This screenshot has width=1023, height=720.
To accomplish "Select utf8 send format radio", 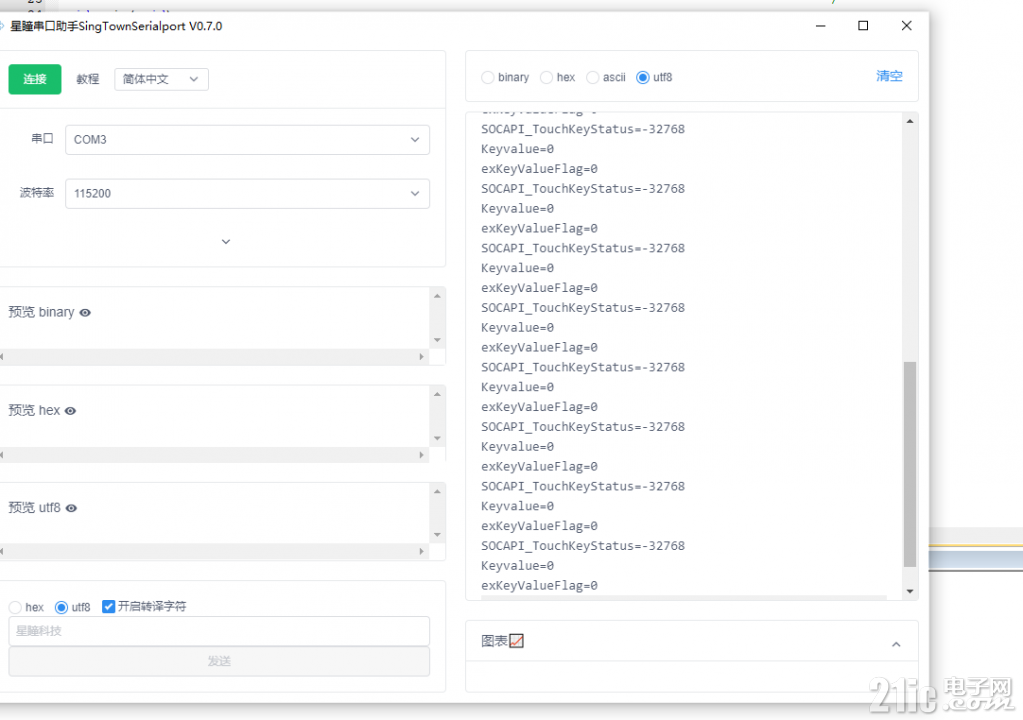I will tap(61, 607).
